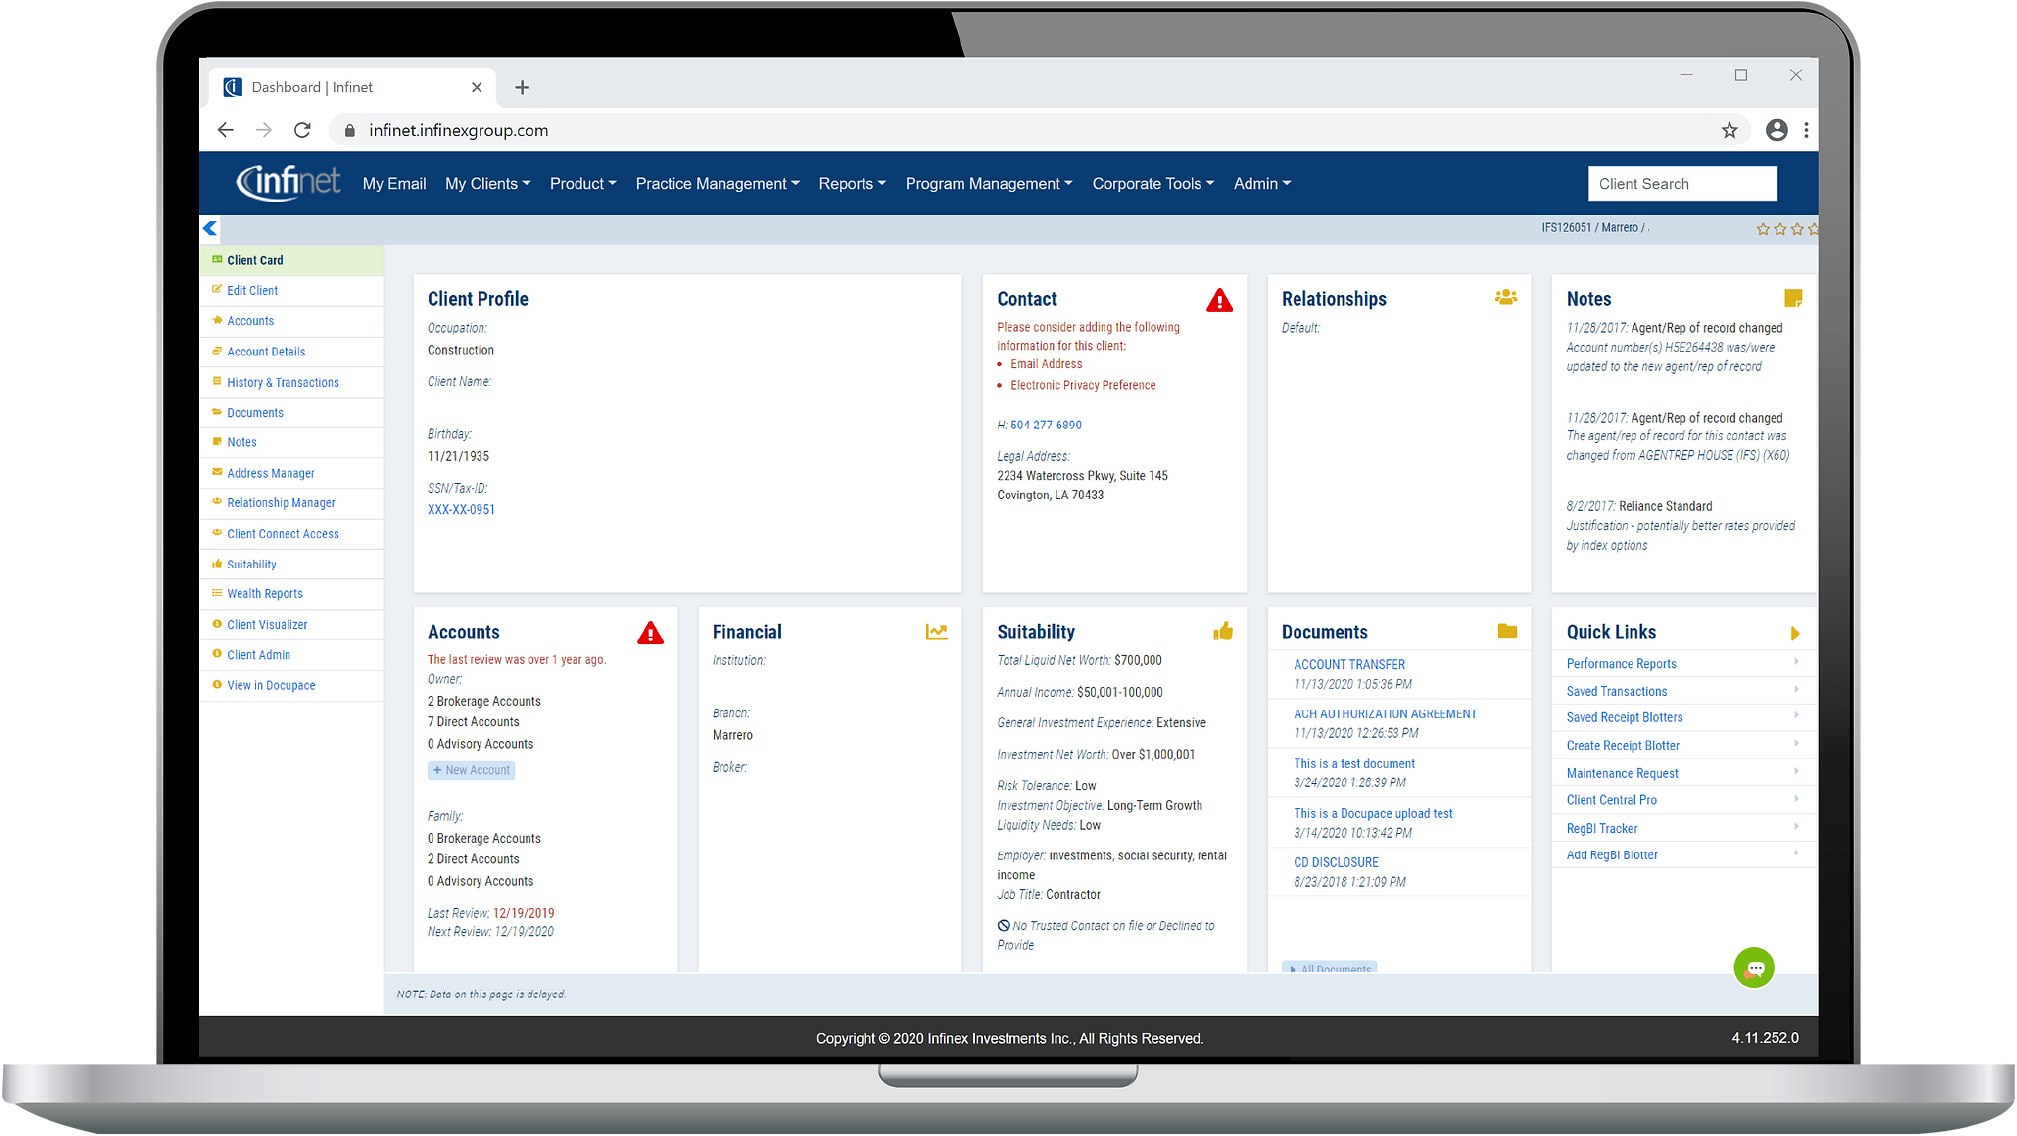Open the Reports dropdown menu
Screen dimensions: 2017x1136
tap(852, 184)
